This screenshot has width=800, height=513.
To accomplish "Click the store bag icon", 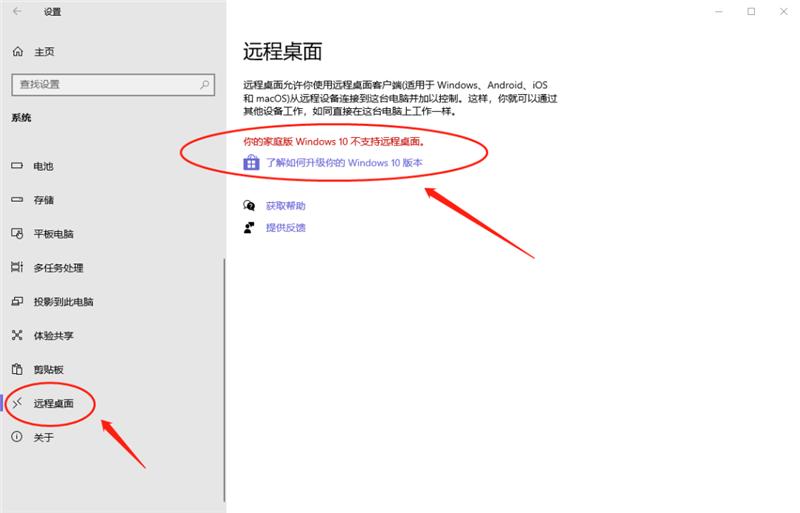I will pyautogui.click(x=251, y=162).
